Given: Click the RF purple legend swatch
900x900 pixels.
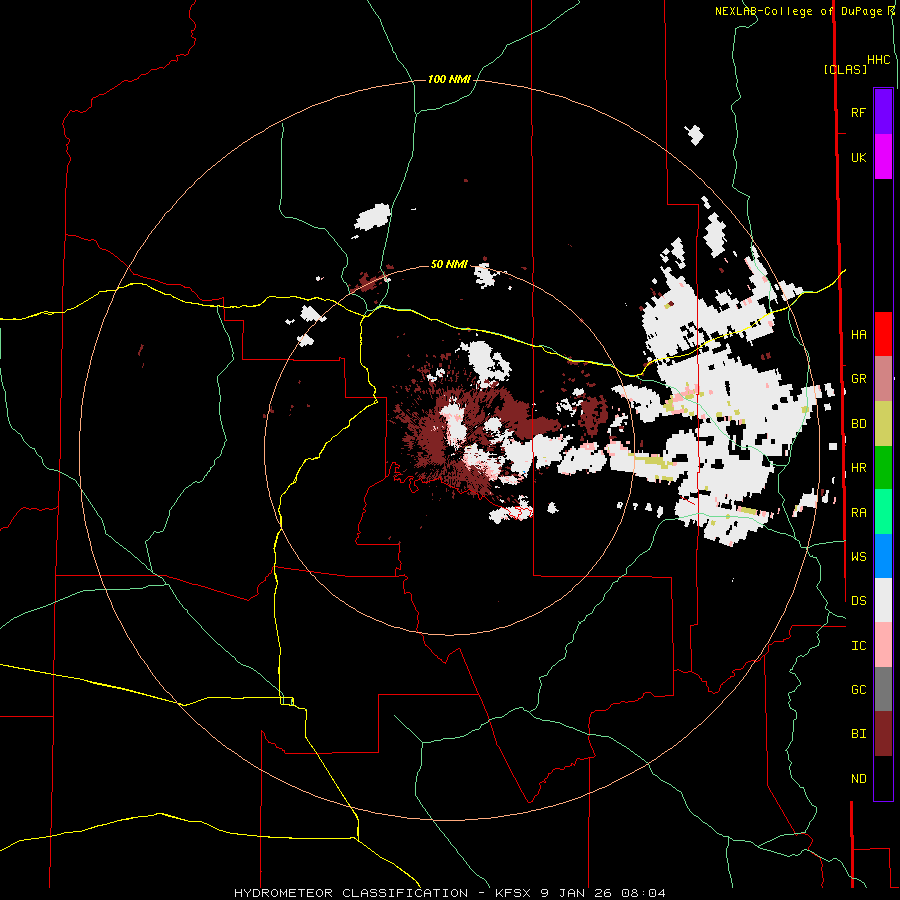Looking at the screenshot, I should [x=883, y=112].
